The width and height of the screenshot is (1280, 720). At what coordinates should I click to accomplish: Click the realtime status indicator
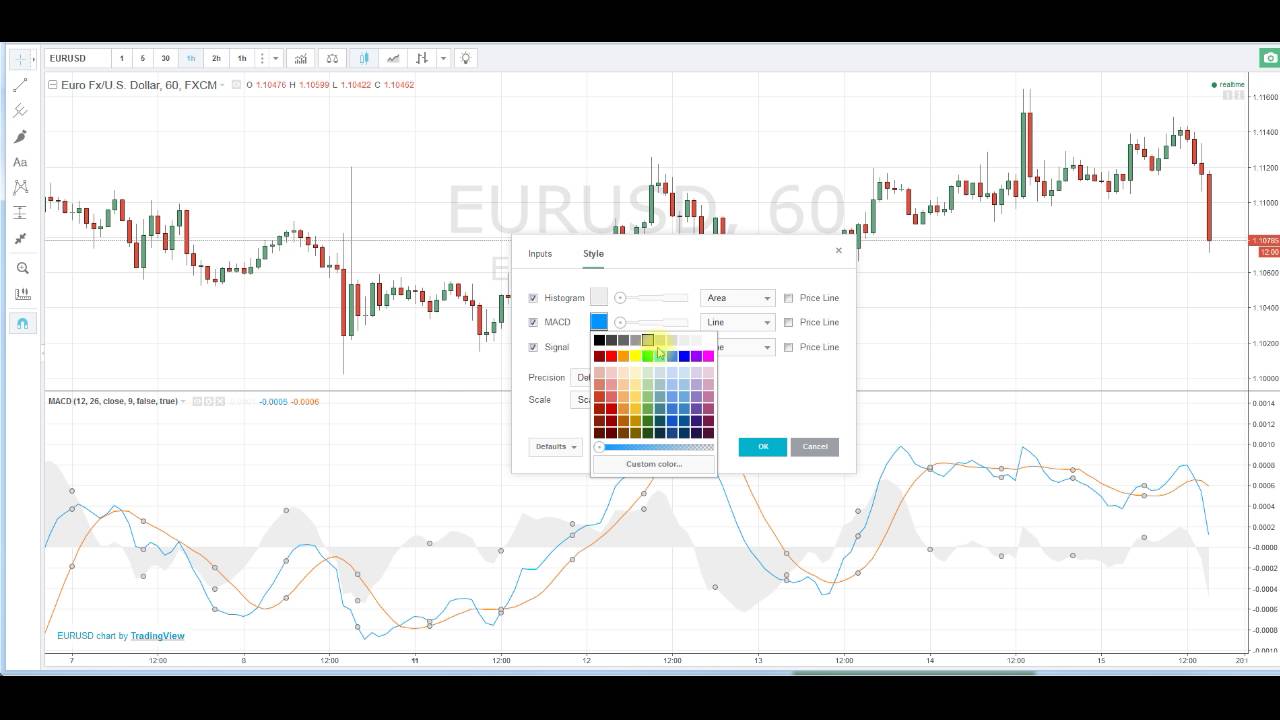click(x=1228, y=85)
